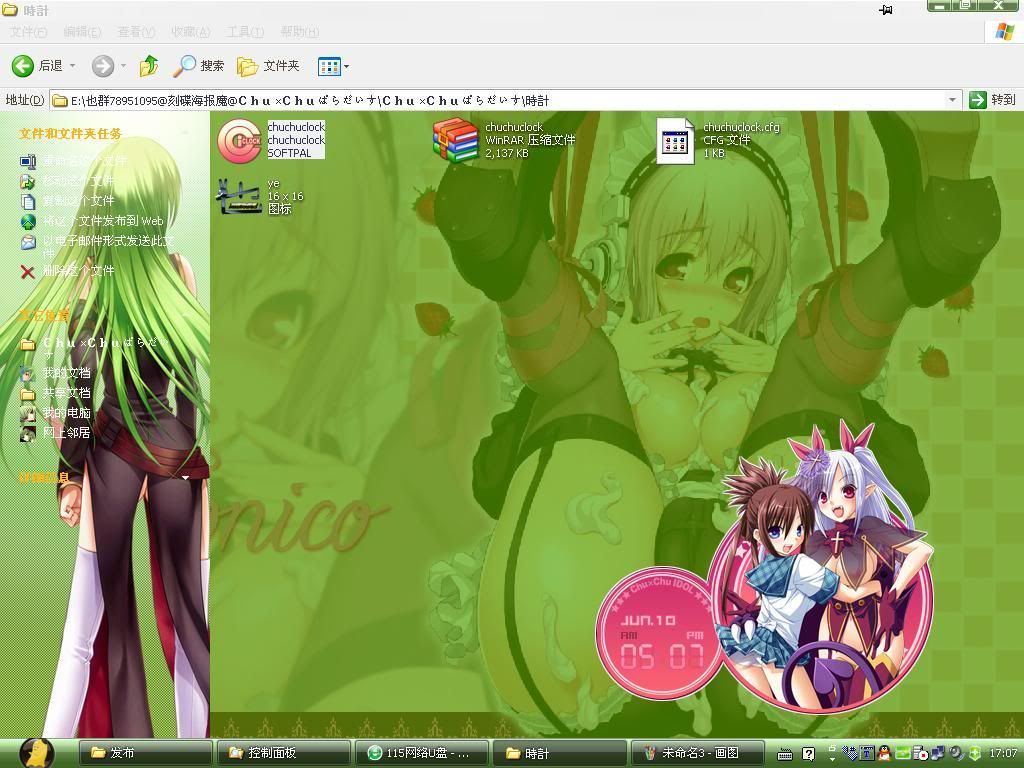1024x768 pixels.
Task: Open the QQ penguin tray icon
Action: (x=884, y=753)
